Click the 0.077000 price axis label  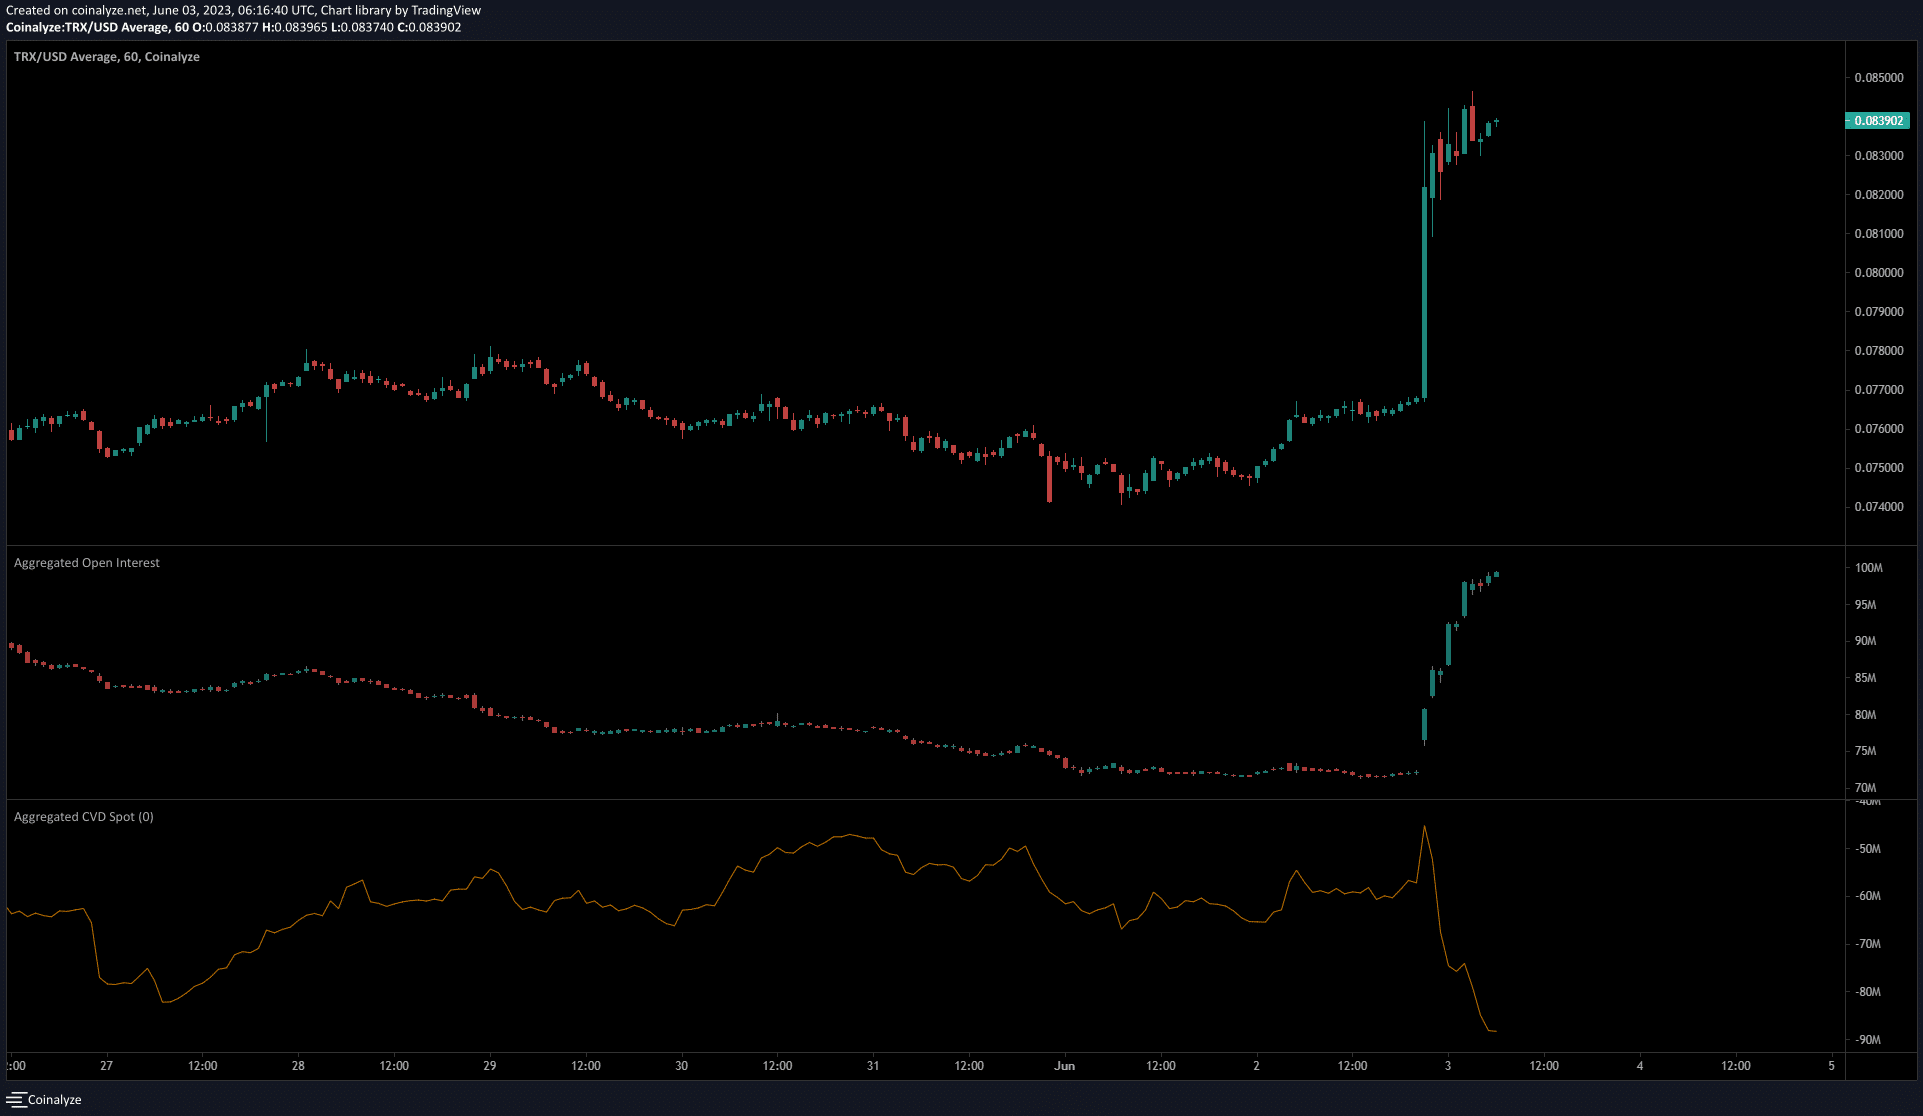[x=1879, y=390]
